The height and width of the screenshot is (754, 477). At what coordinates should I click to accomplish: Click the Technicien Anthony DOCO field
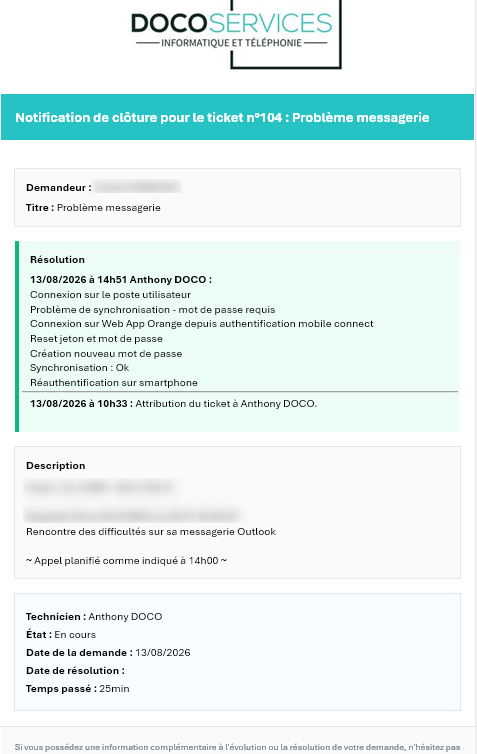tap(94, 616)
